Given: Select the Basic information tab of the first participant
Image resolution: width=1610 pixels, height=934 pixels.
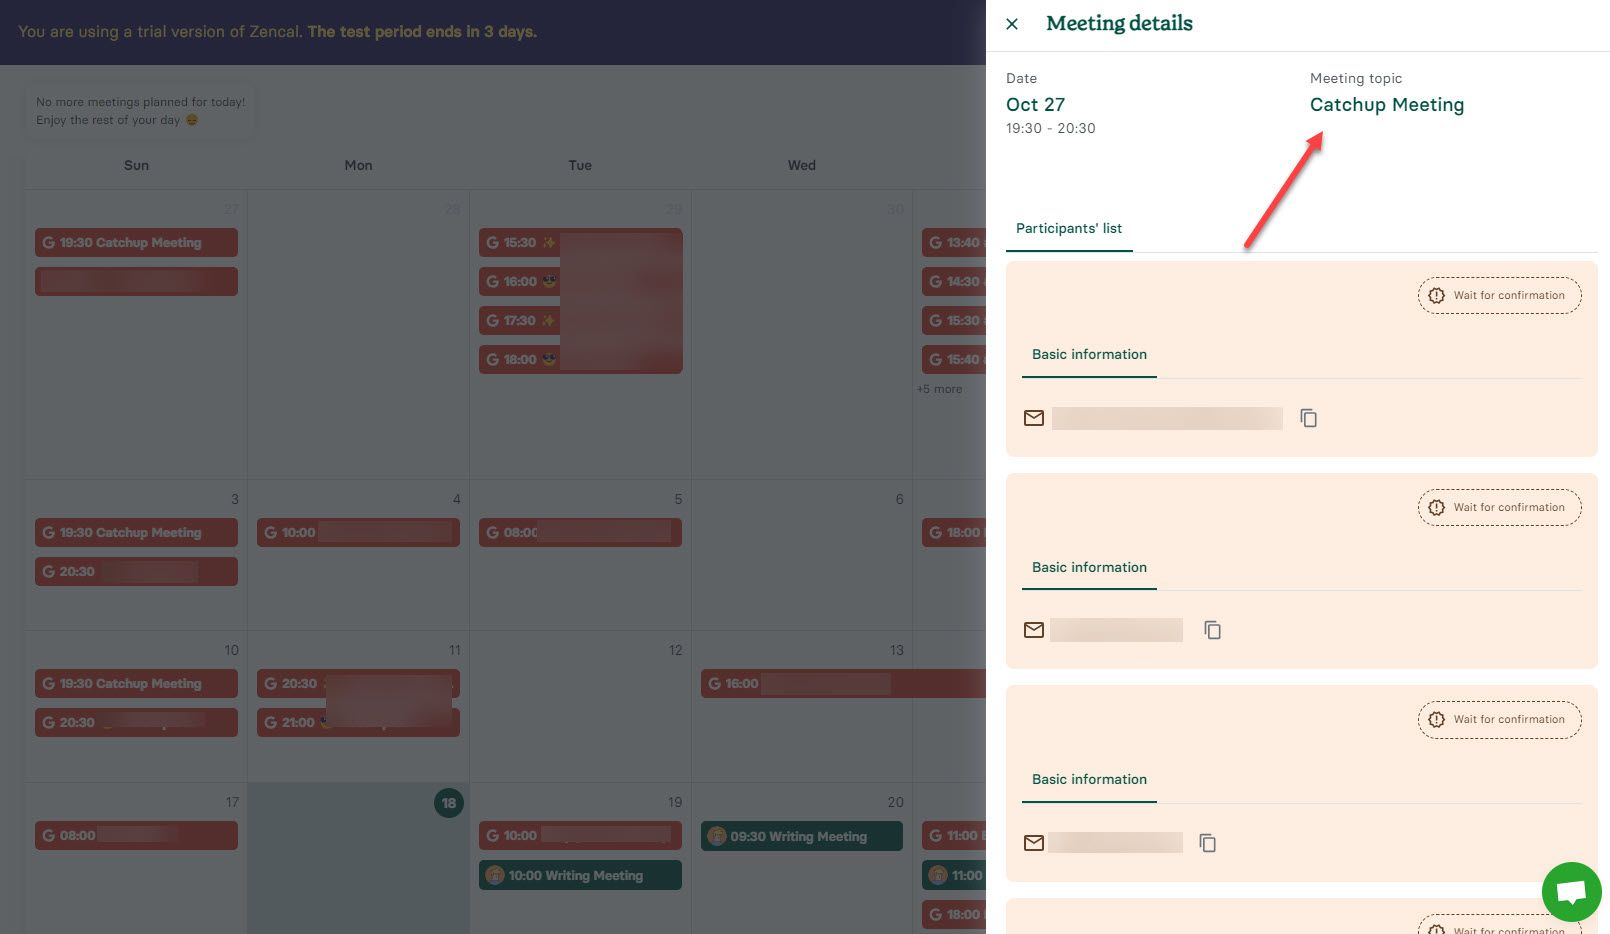Looking at the screenshot, I should tap(1089, 354).
